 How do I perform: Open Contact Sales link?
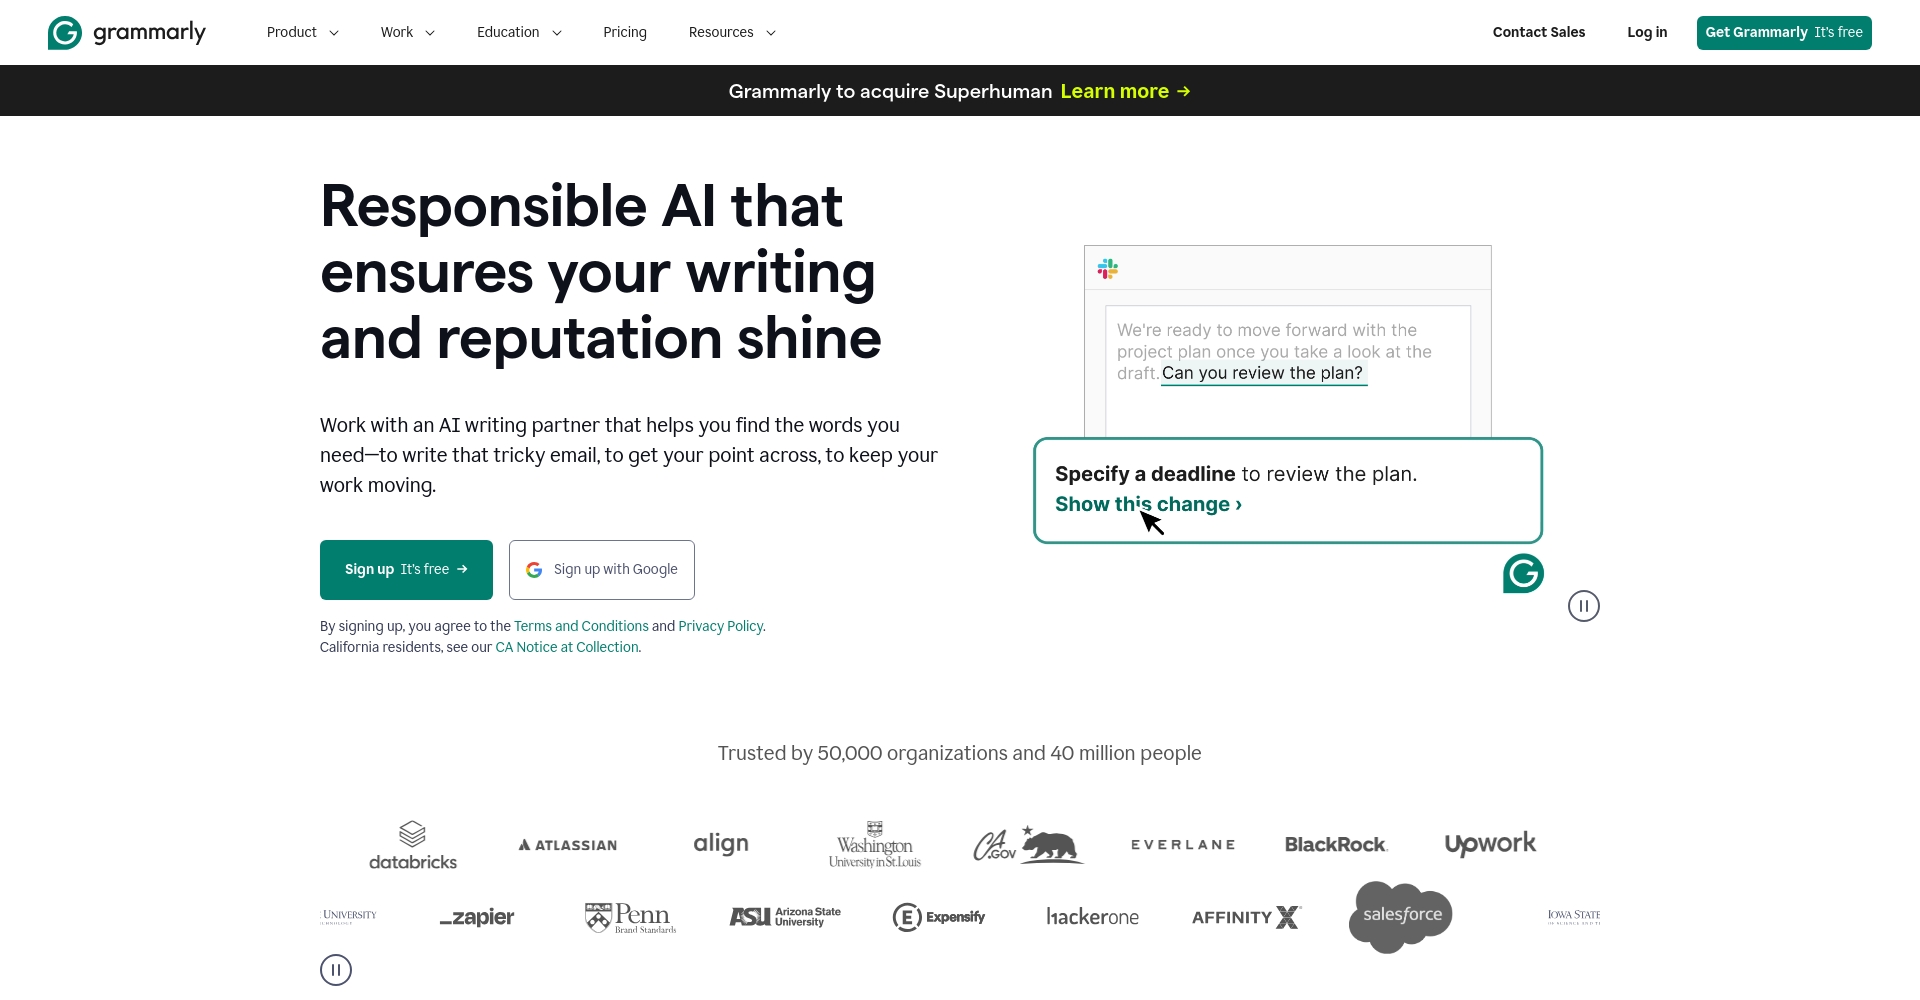coord(1539,32)
